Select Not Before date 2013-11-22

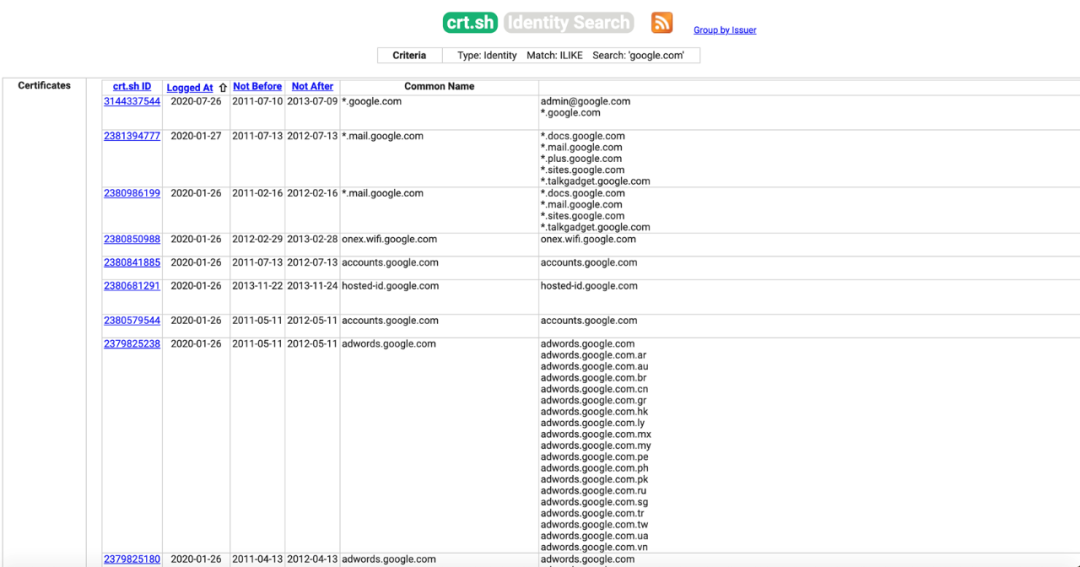pyautogui.click(x=257, y=286)
